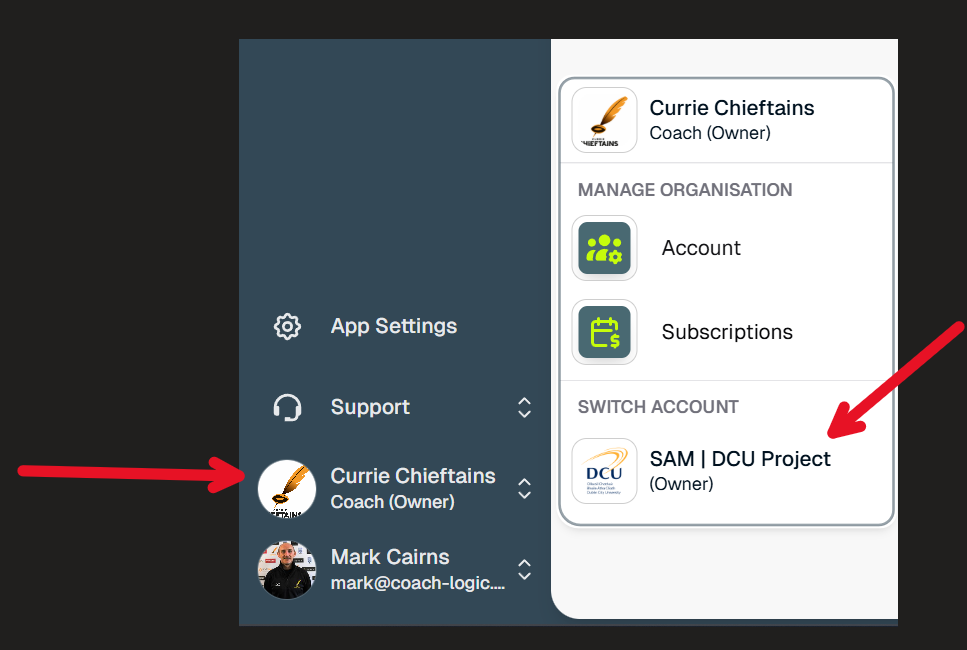This screenshot has height=650, width=967.
Task: Click Coach (Owner) role text in sidebar
Action: pyautogui.click(x=392, y=502)
